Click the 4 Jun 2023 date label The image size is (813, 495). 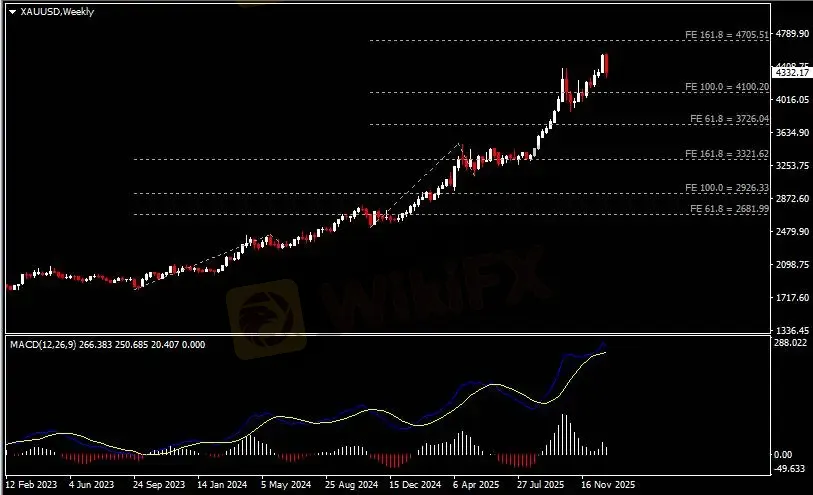tap(91, 485)
